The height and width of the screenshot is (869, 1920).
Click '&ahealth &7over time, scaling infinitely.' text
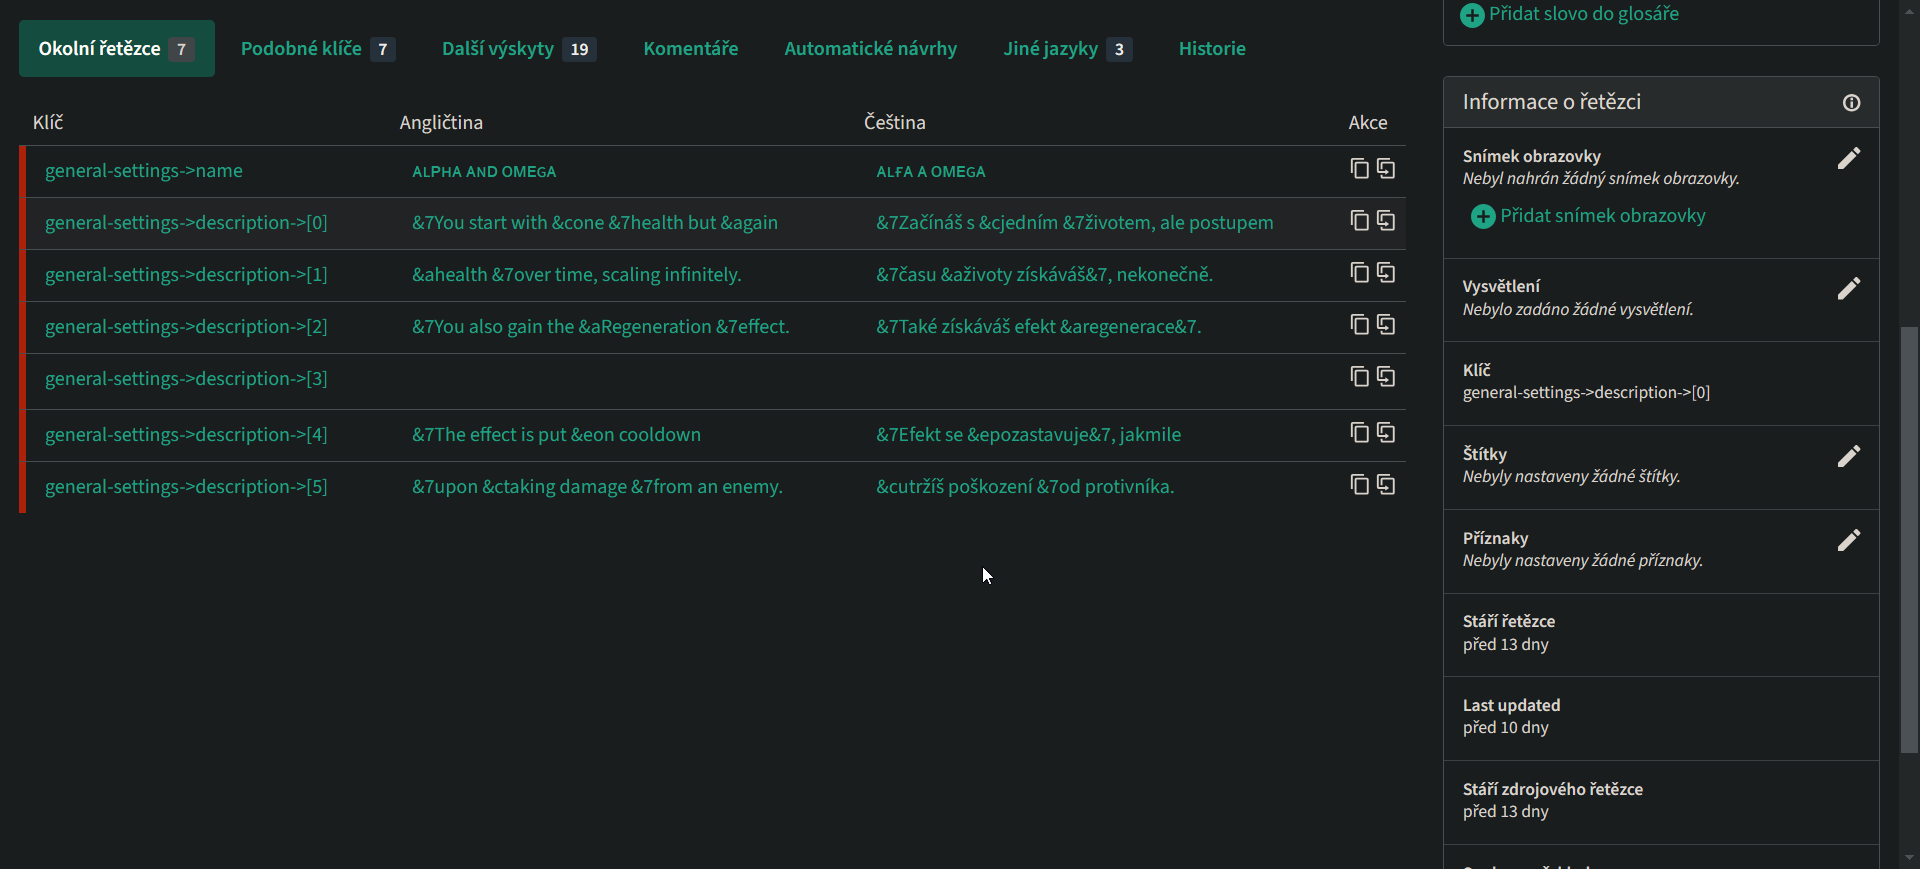tap(577, 275)
